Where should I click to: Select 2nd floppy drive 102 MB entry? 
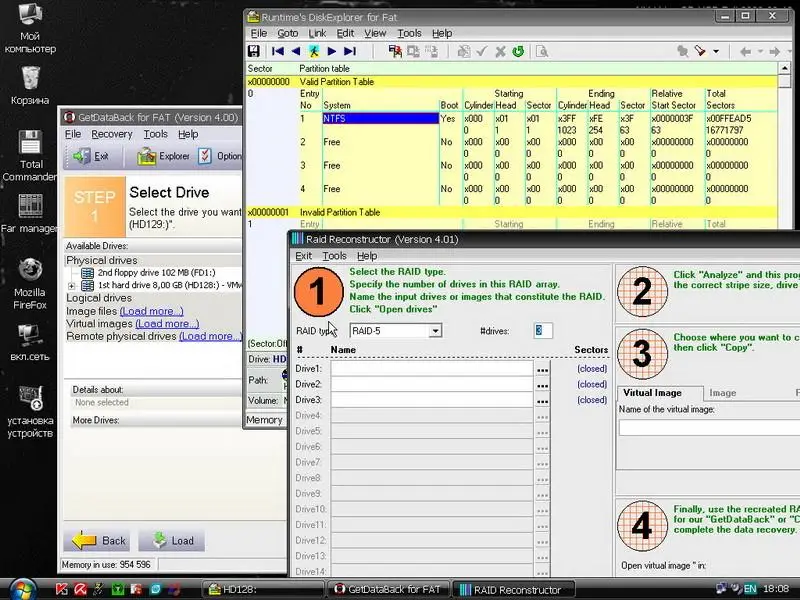tap(156, 272)
